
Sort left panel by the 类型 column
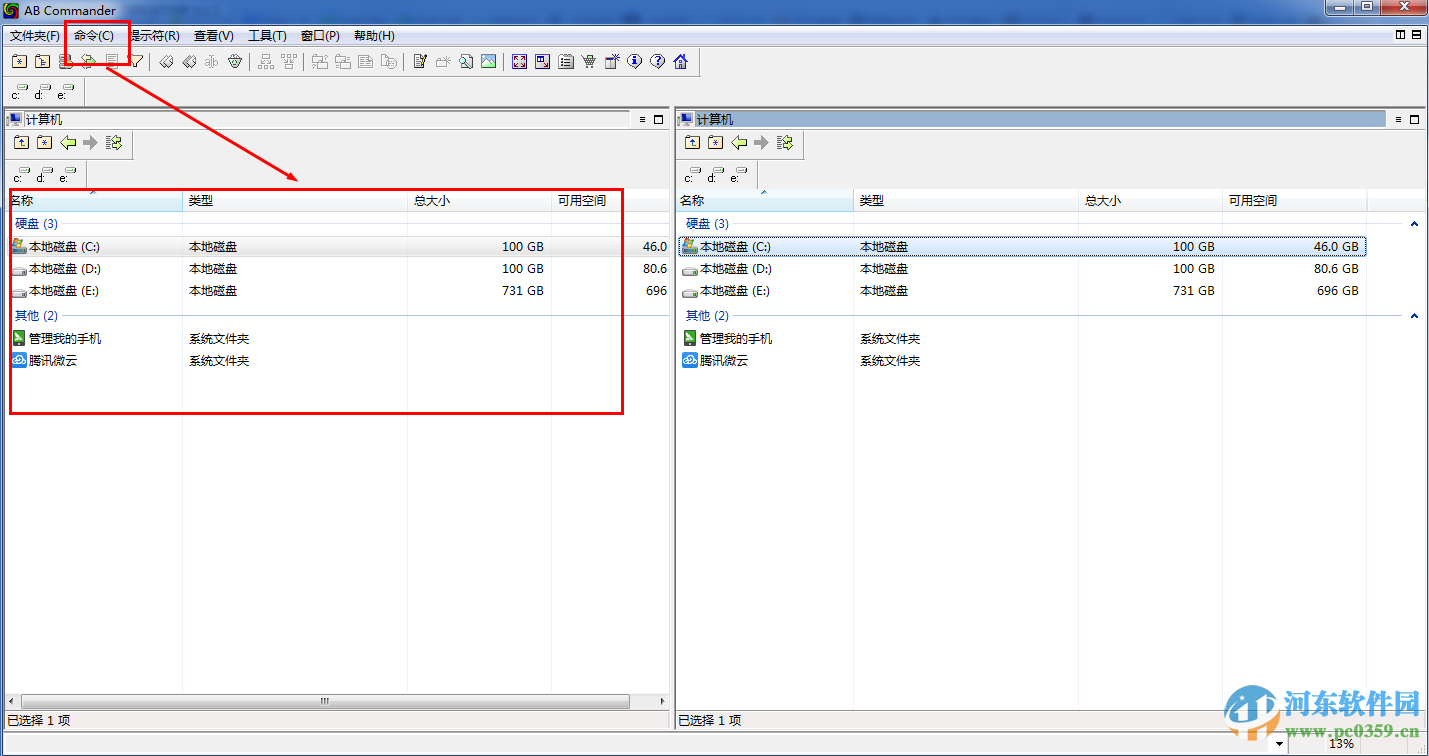tap(295, 201)
